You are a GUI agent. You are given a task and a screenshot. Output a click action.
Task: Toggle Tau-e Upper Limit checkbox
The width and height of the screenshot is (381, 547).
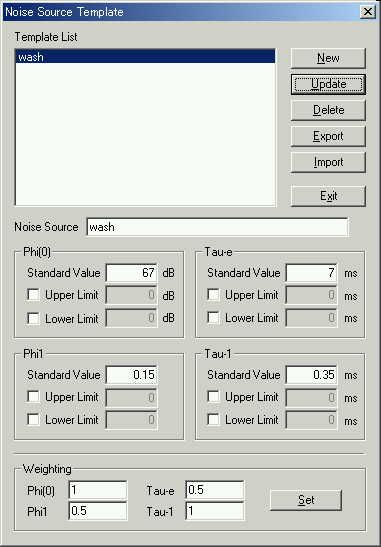(x=214, y=295)
